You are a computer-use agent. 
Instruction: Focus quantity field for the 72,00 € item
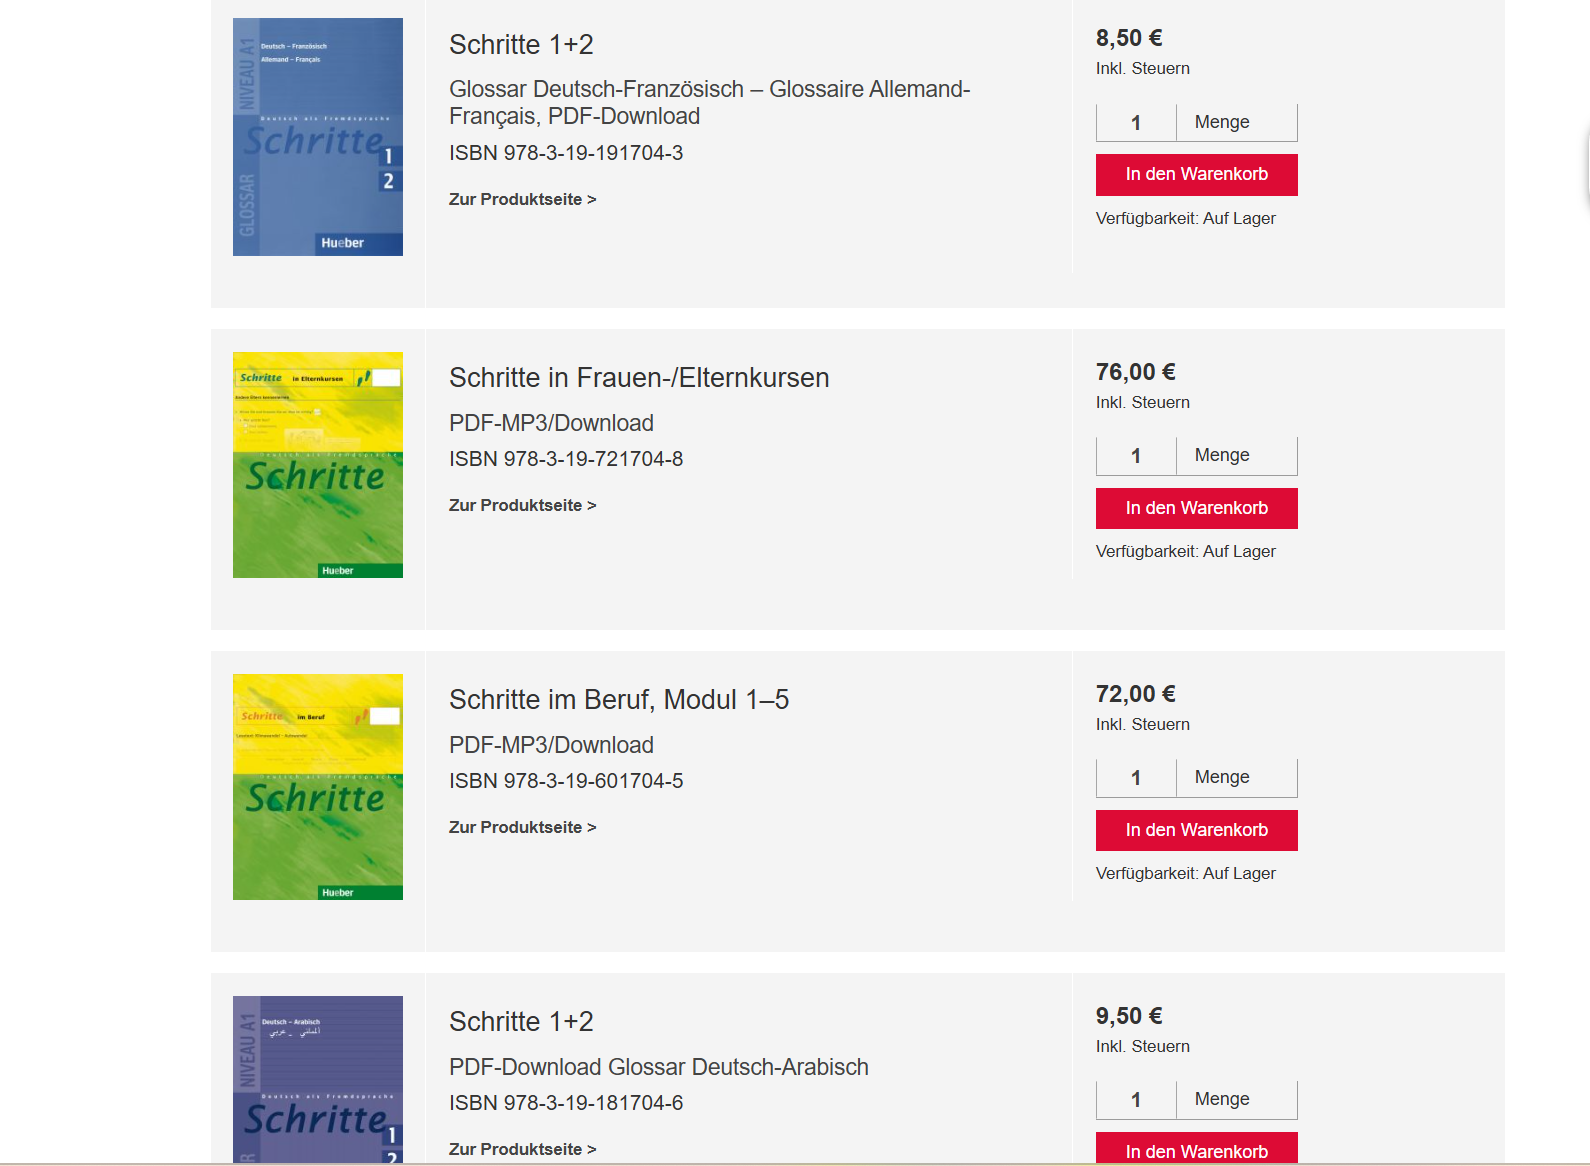point(1136,778)
